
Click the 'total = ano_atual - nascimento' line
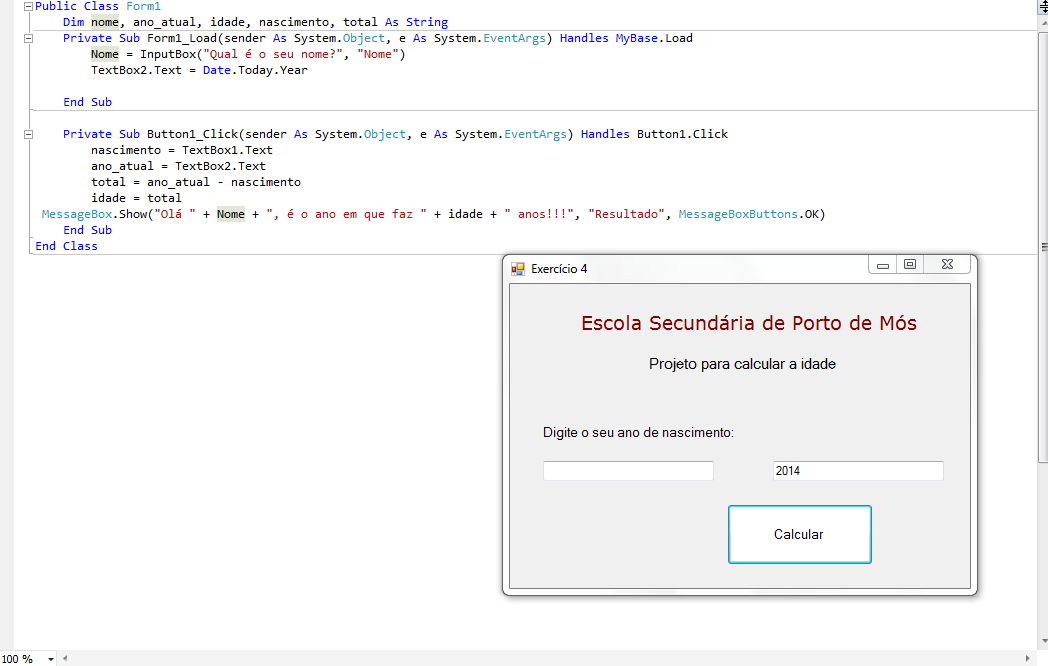pos(196,183)
